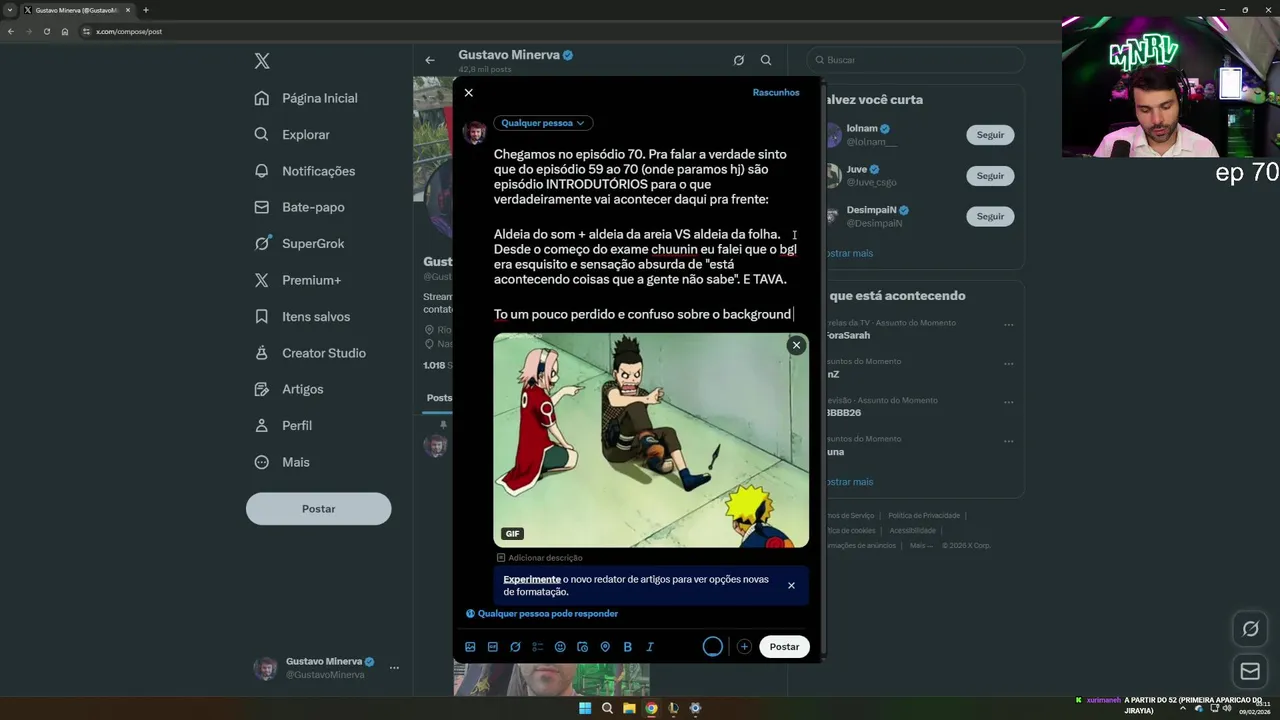
Task: Add another post to thread
Action: point(744,647)
